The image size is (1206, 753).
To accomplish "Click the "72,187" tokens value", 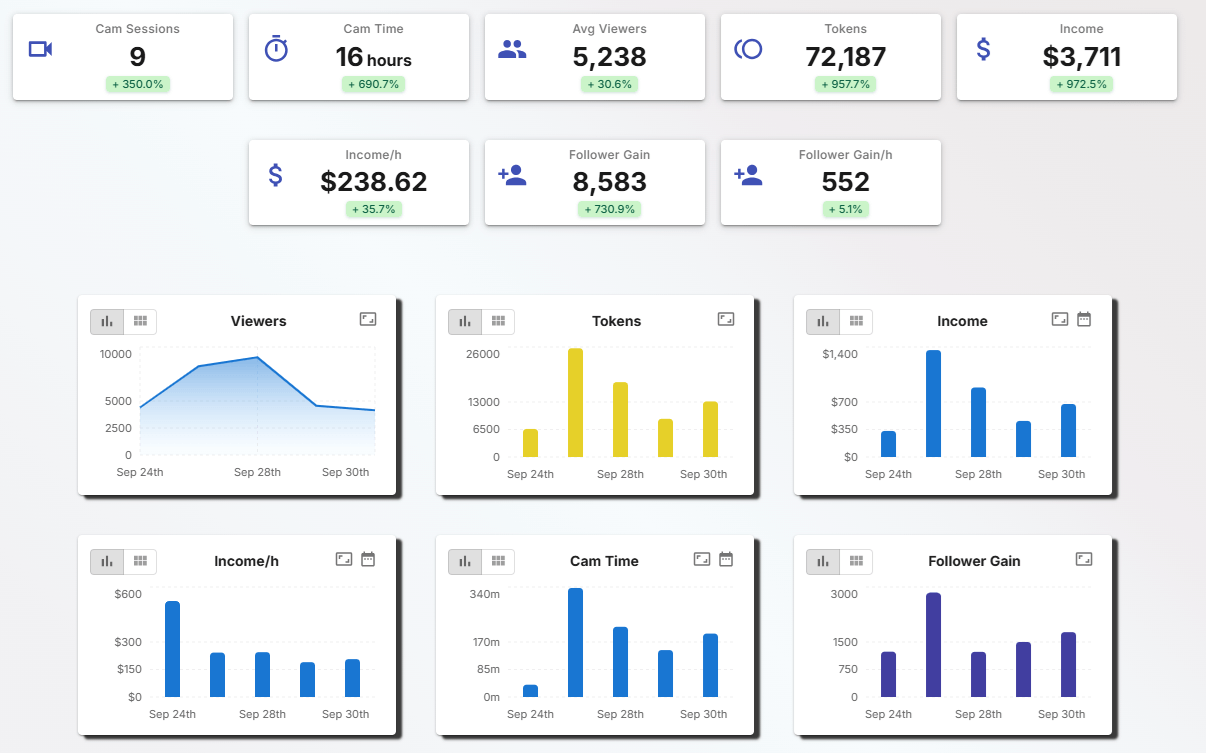I will click(x=846, y=57).
